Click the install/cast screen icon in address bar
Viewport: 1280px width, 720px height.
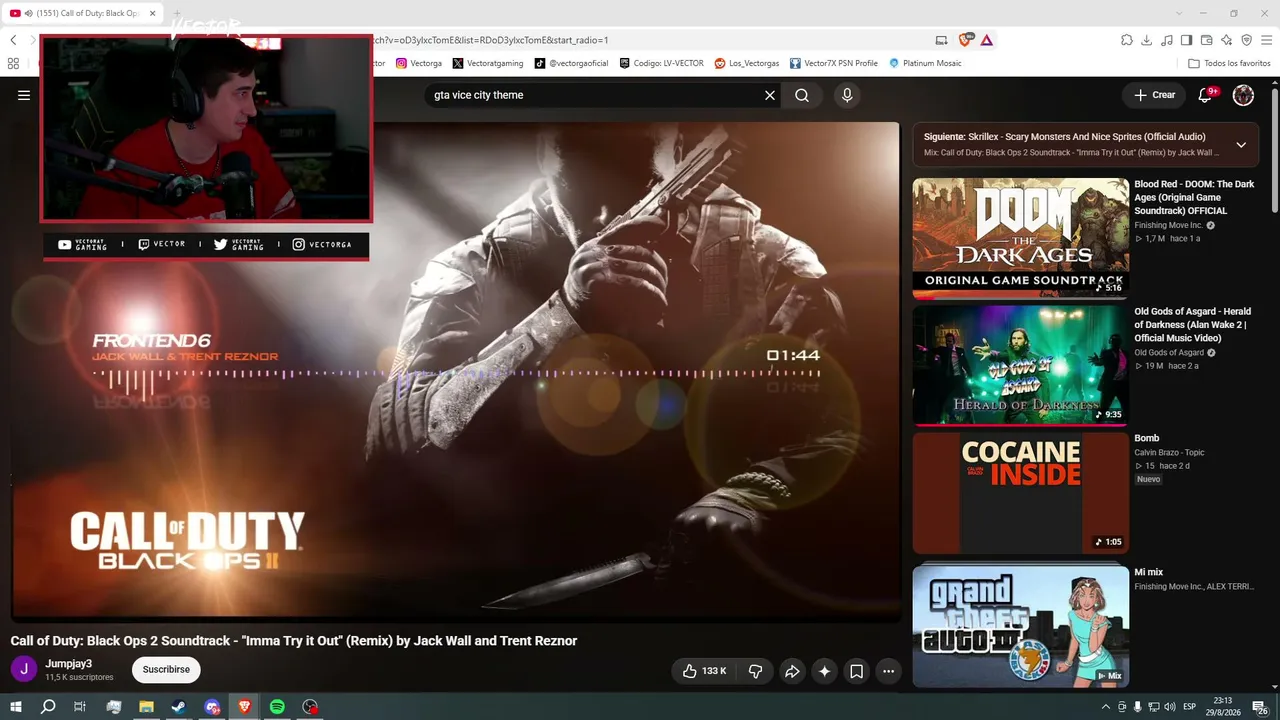point(941,40)
